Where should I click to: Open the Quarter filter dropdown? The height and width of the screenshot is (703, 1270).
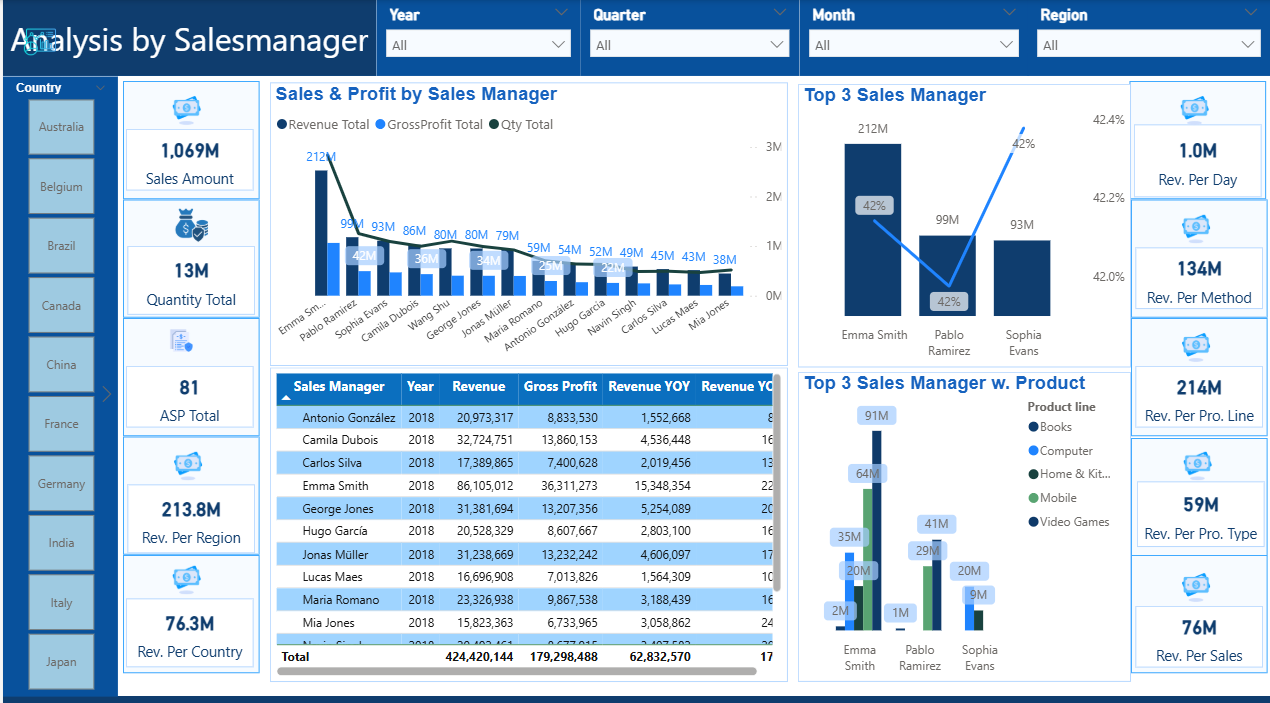click(689, 45)
